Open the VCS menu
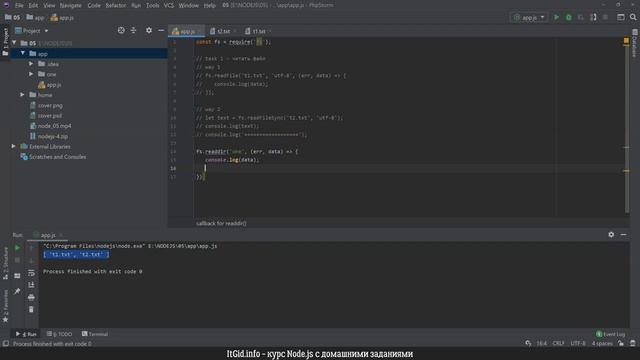Screen dimensions: 640x360 pos(169,5)
